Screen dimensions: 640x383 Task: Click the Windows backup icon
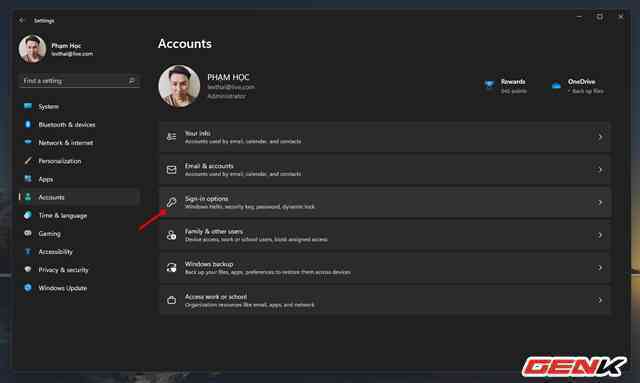(x=171, y=267)
